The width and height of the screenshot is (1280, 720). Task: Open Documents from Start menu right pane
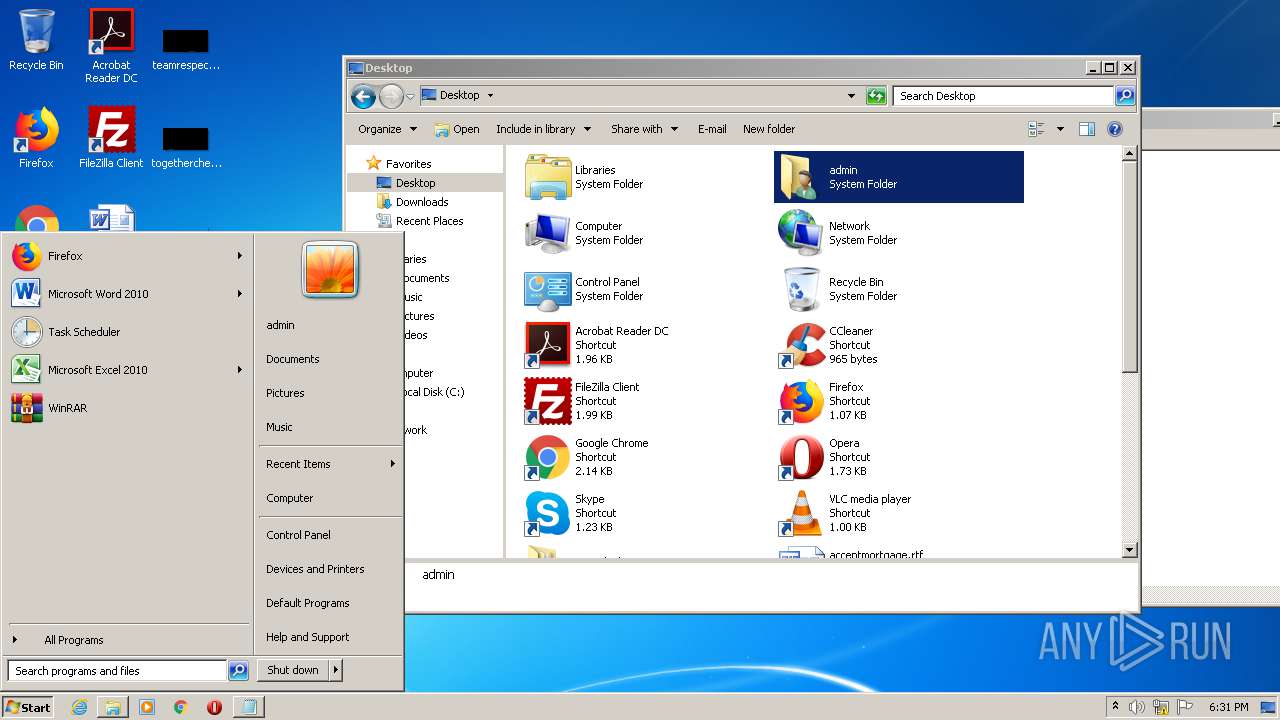[293, 359]
